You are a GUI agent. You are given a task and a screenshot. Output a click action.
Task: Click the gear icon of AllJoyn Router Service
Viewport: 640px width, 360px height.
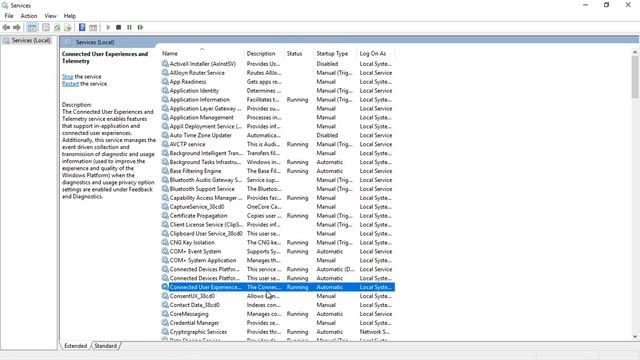pos(165,73)
